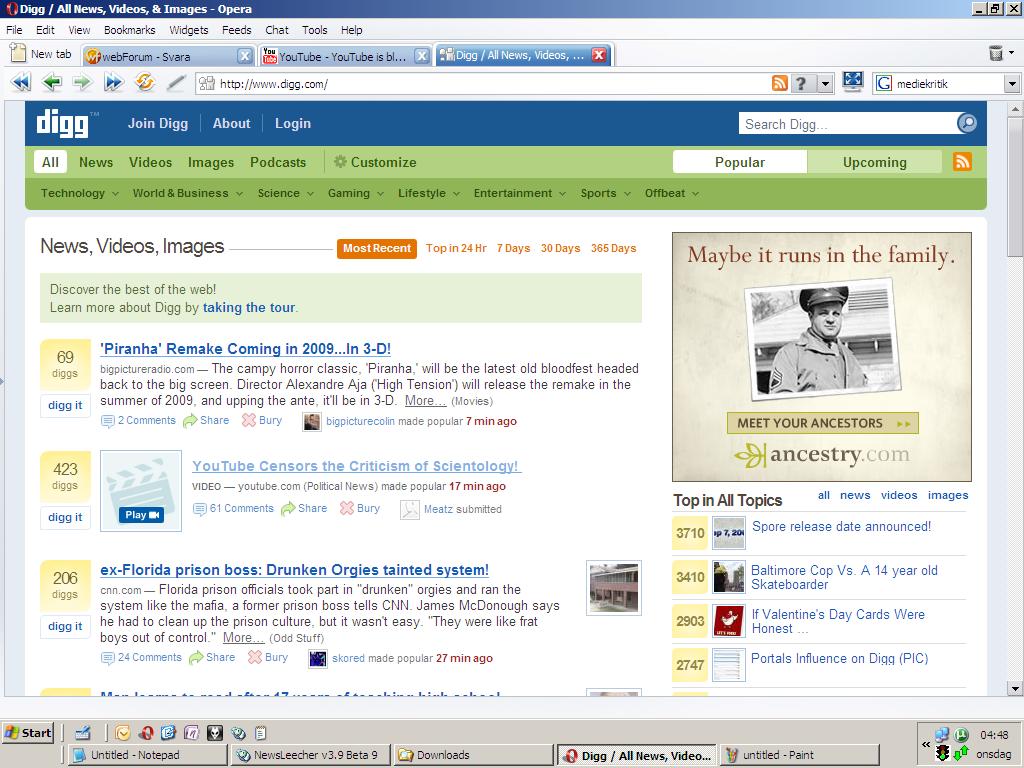
Task: Select the 365 Days filter
Action: [x=613, y=248]
